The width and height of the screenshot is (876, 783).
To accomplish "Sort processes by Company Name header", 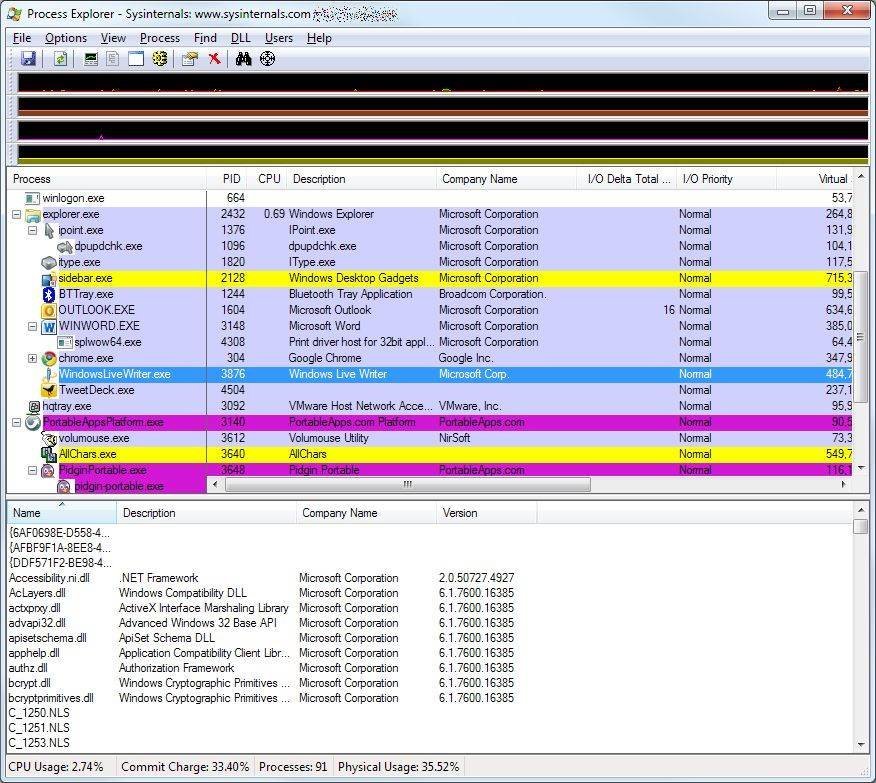I will 506,179.
